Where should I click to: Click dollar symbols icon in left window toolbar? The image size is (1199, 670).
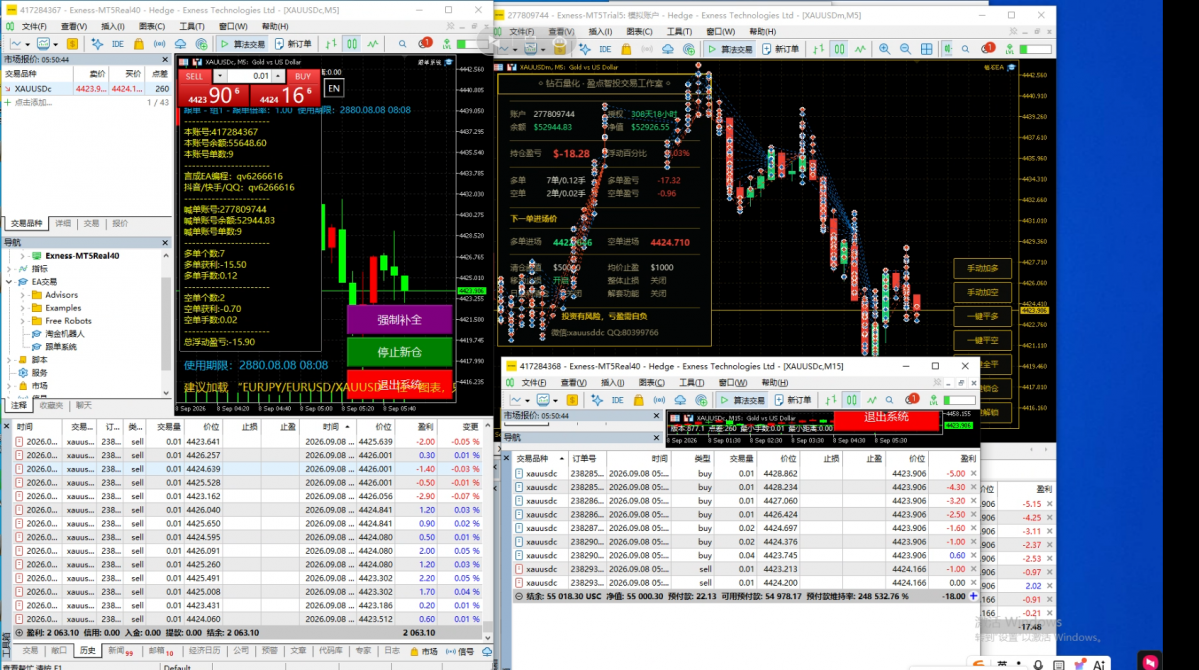pyautogui.click(x=72, y=44)
